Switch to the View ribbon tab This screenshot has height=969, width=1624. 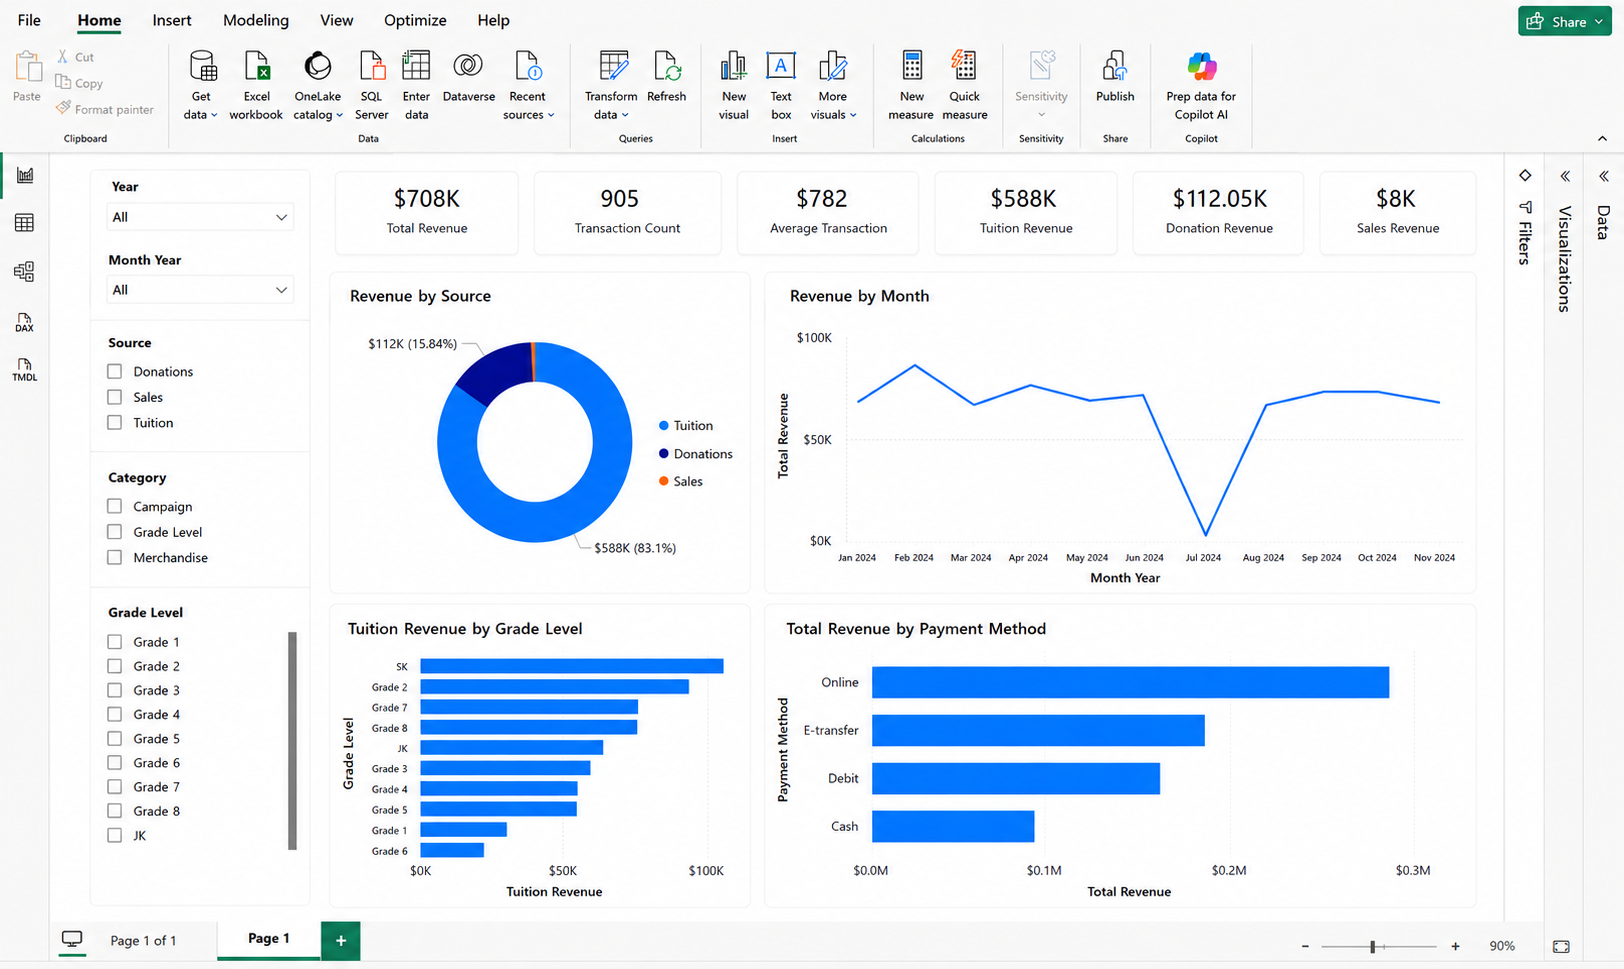click(336, 20)
